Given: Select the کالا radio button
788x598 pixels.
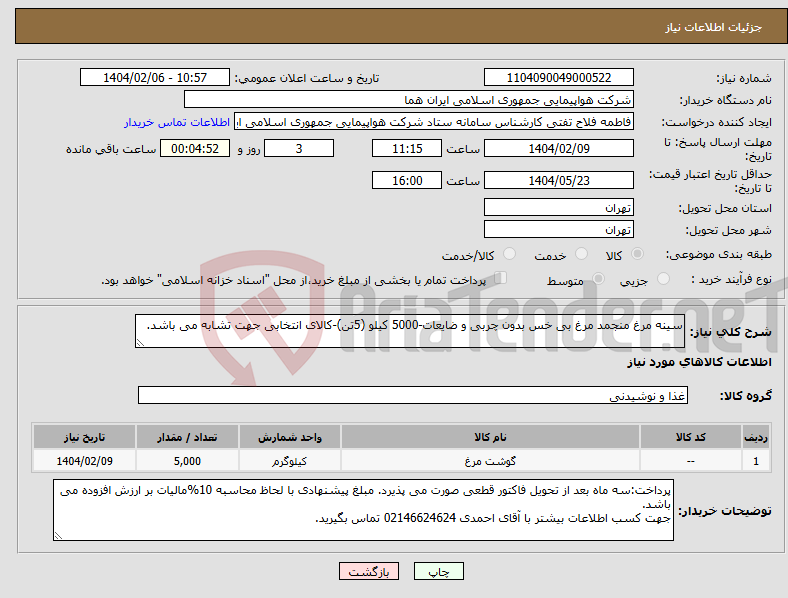Looking at the screenshot, I should [637, 254].
